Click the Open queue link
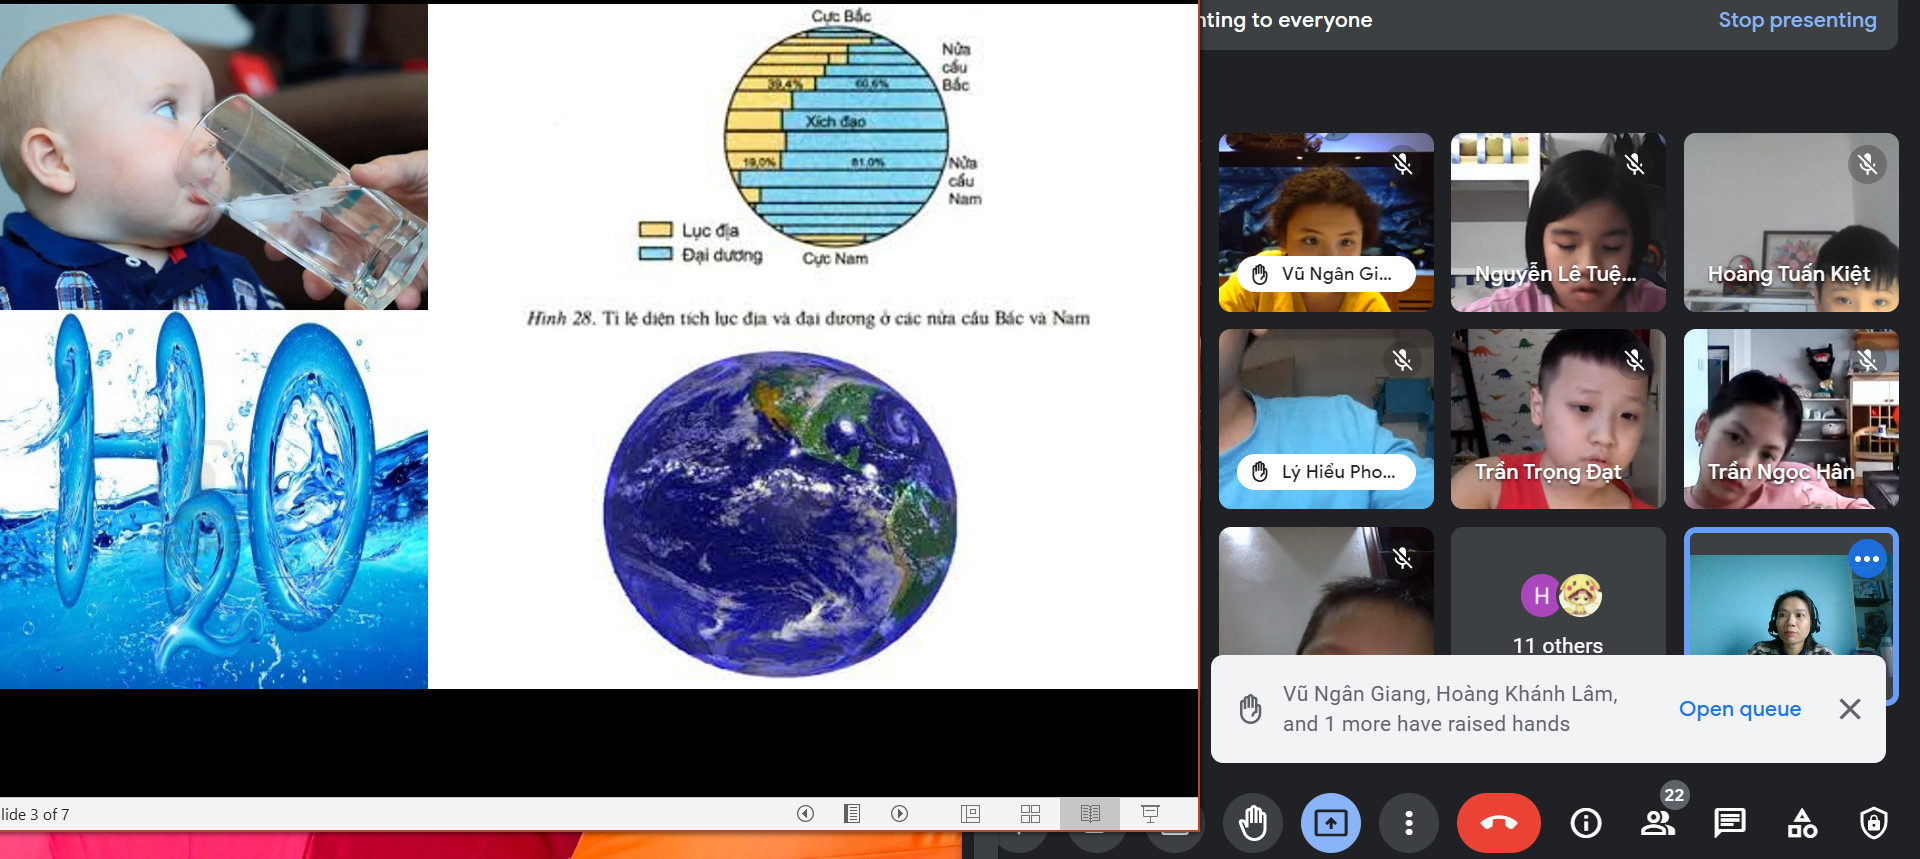The height and width of the screenshot is (859, 1920). pos(1739,709)
